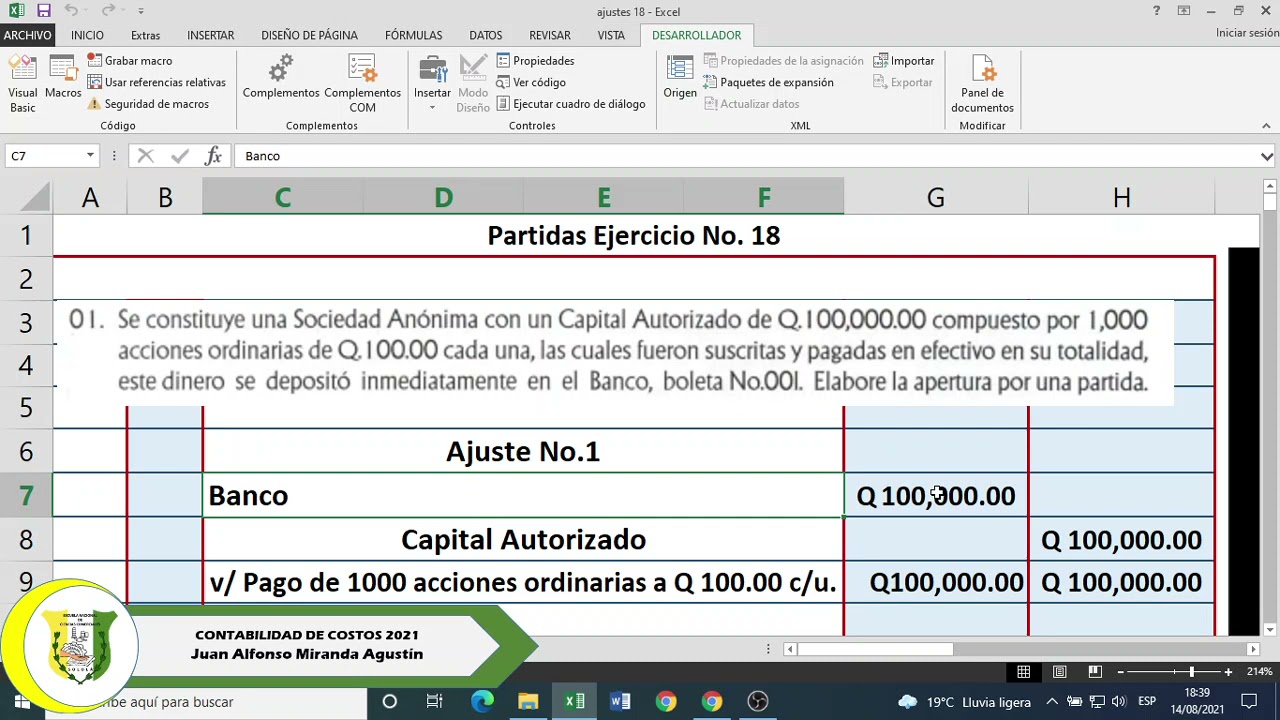Open Microsoft Edge from taskbar
Screen dimensions: 1280x720
(x=482, y=701)
